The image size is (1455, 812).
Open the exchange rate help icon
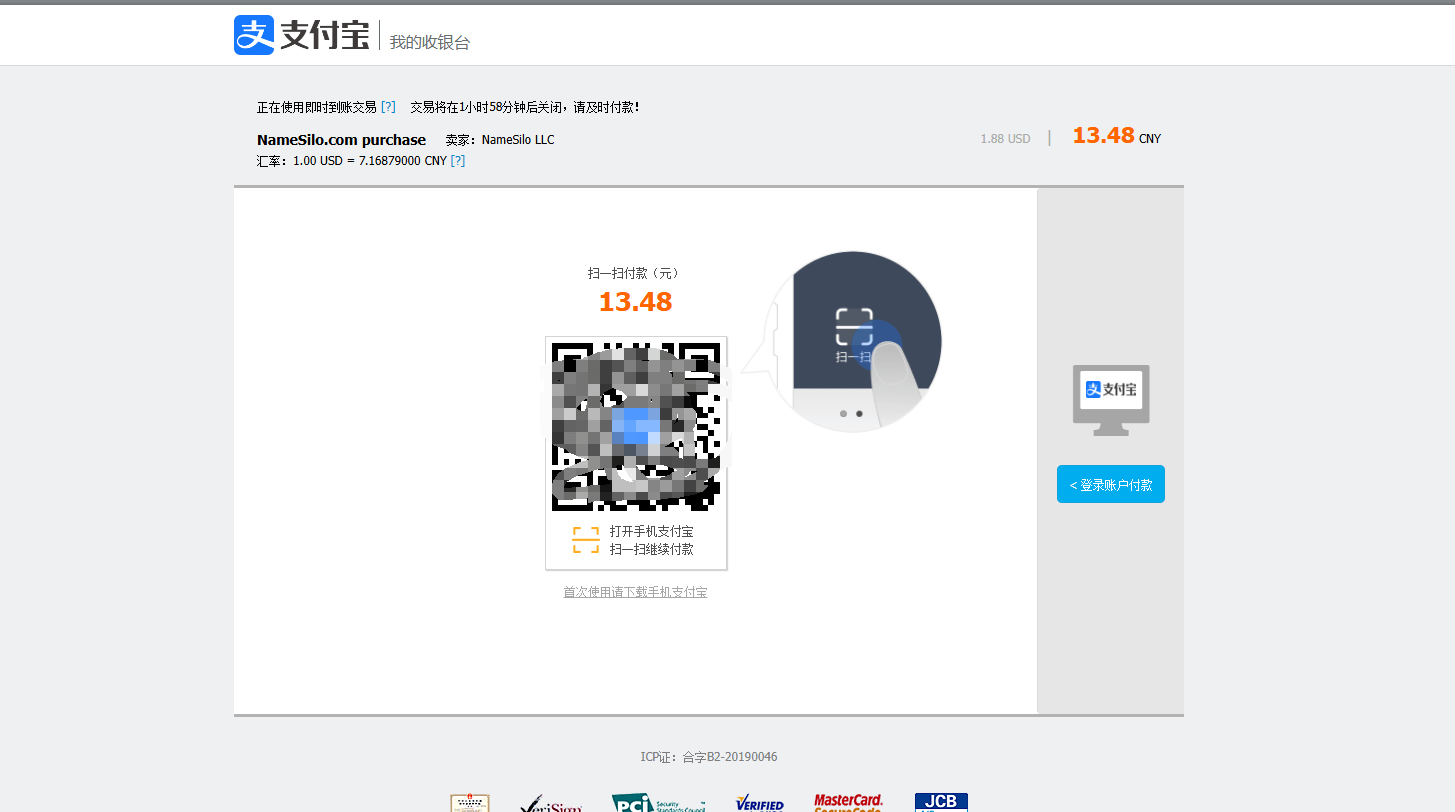(458, 161)
